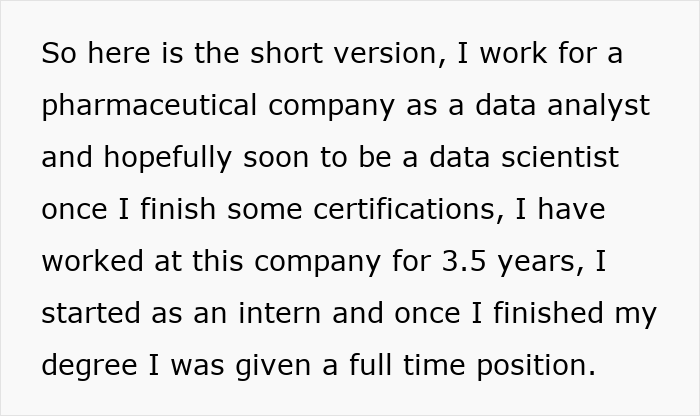Viewport: 700px width, 416px height.
Task: Click the word "here" in the first line
Action: (119, 53)
